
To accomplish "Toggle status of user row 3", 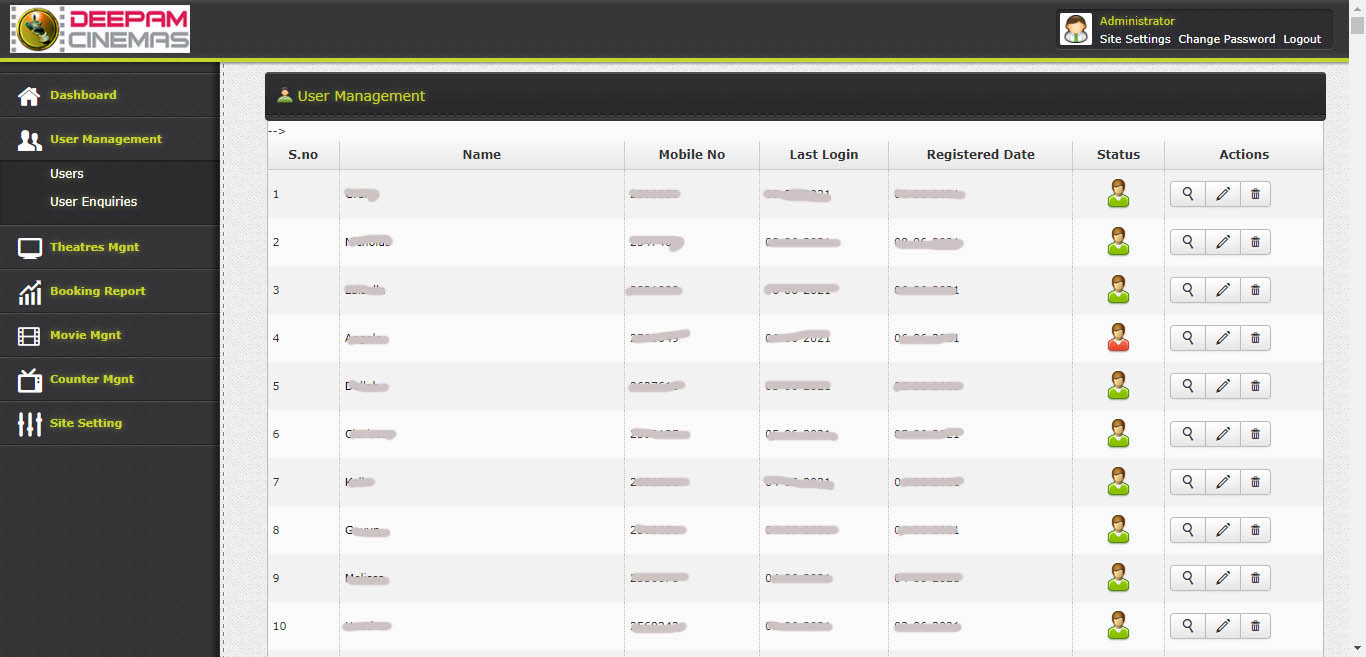I will [x=1118, y=289].
